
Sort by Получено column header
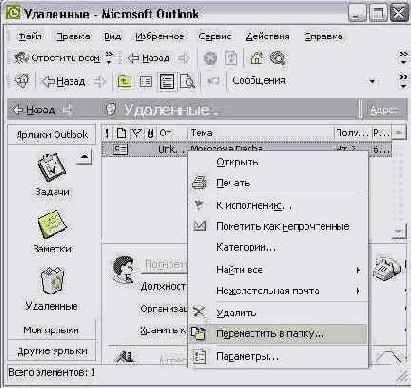point(353,133)
